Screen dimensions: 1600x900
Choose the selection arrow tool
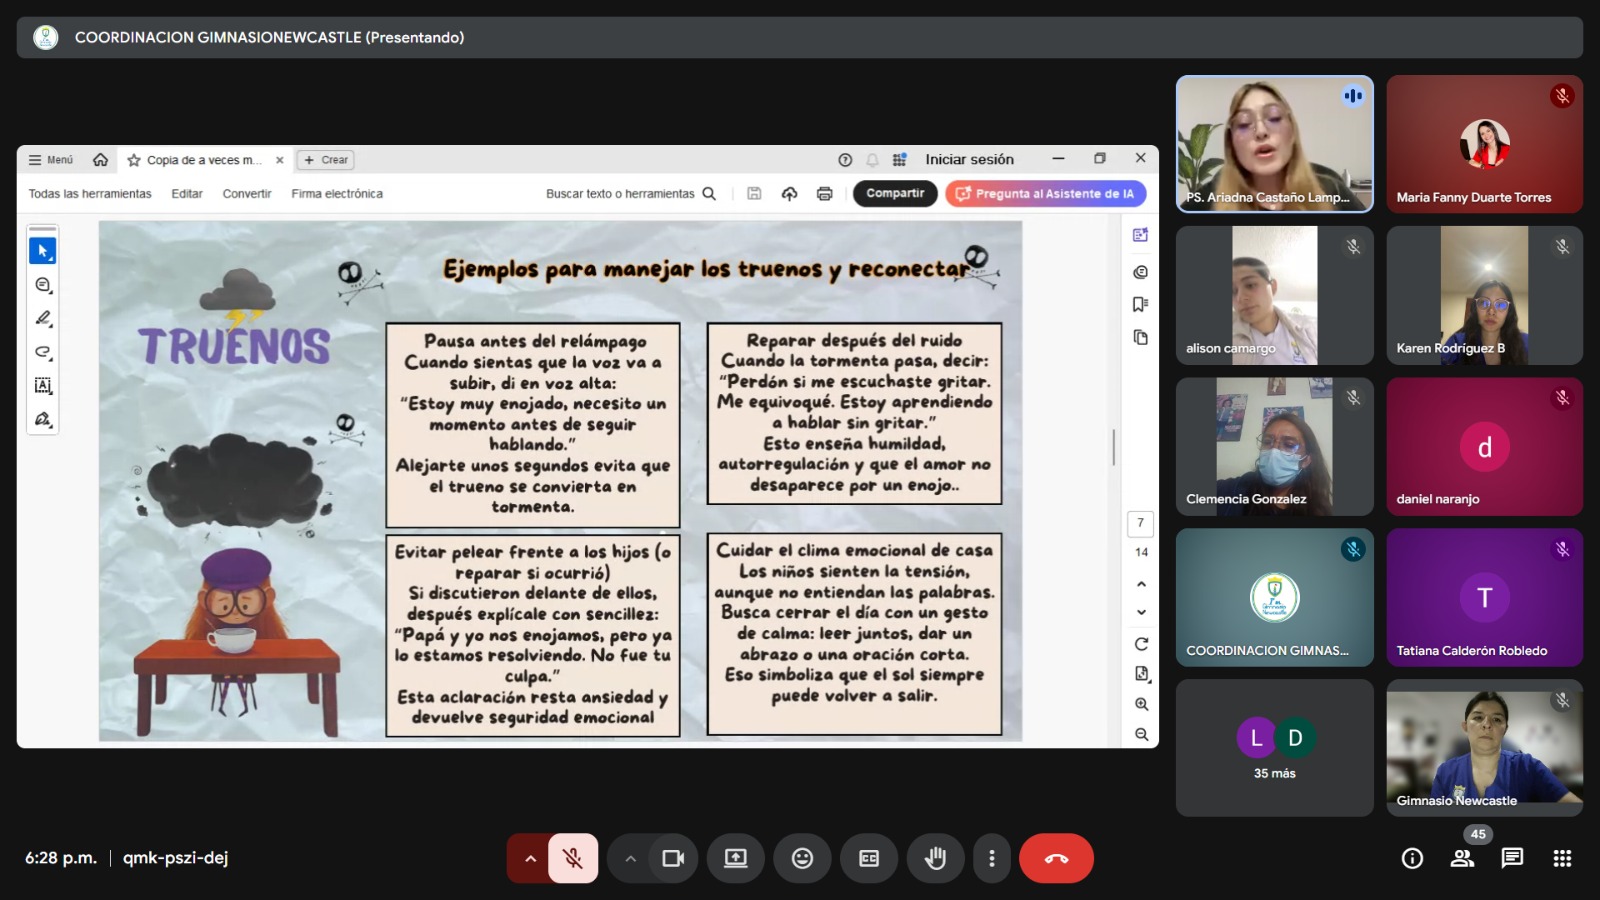tap(43, 251)
